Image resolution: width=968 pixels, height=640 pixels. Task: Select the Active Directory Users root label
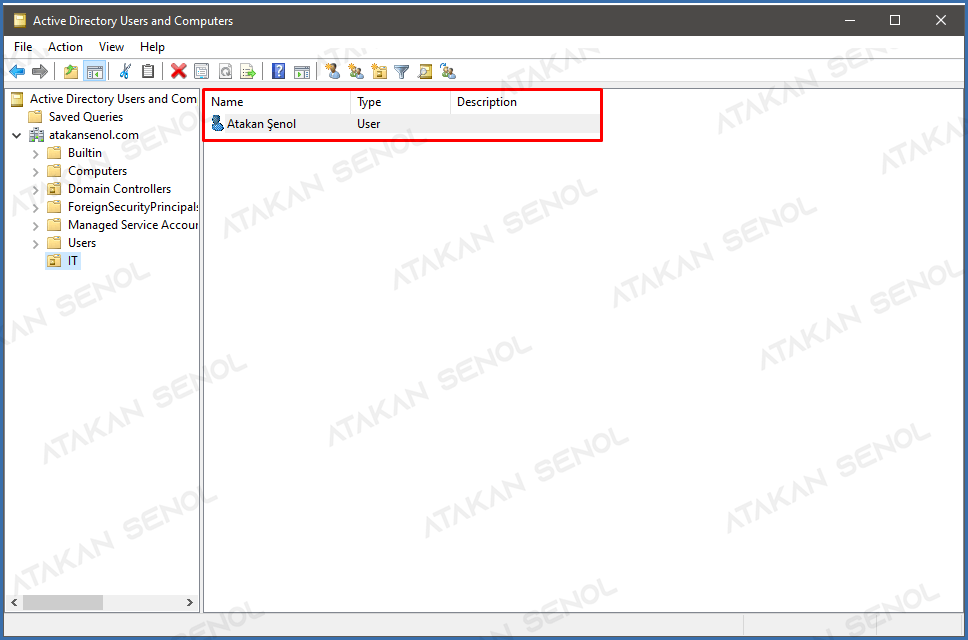[113, 99]
